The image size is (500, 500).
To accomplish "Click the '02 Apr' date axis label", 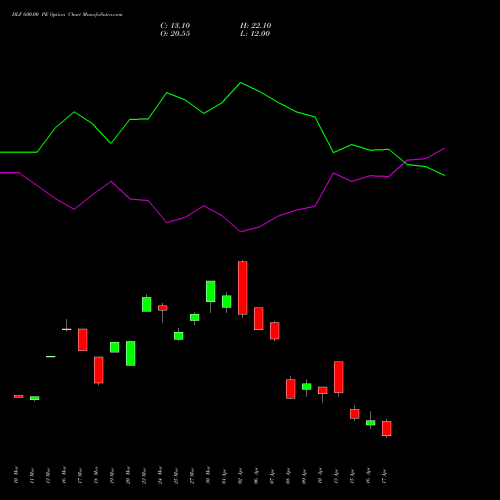I will (x=240, y=476).
